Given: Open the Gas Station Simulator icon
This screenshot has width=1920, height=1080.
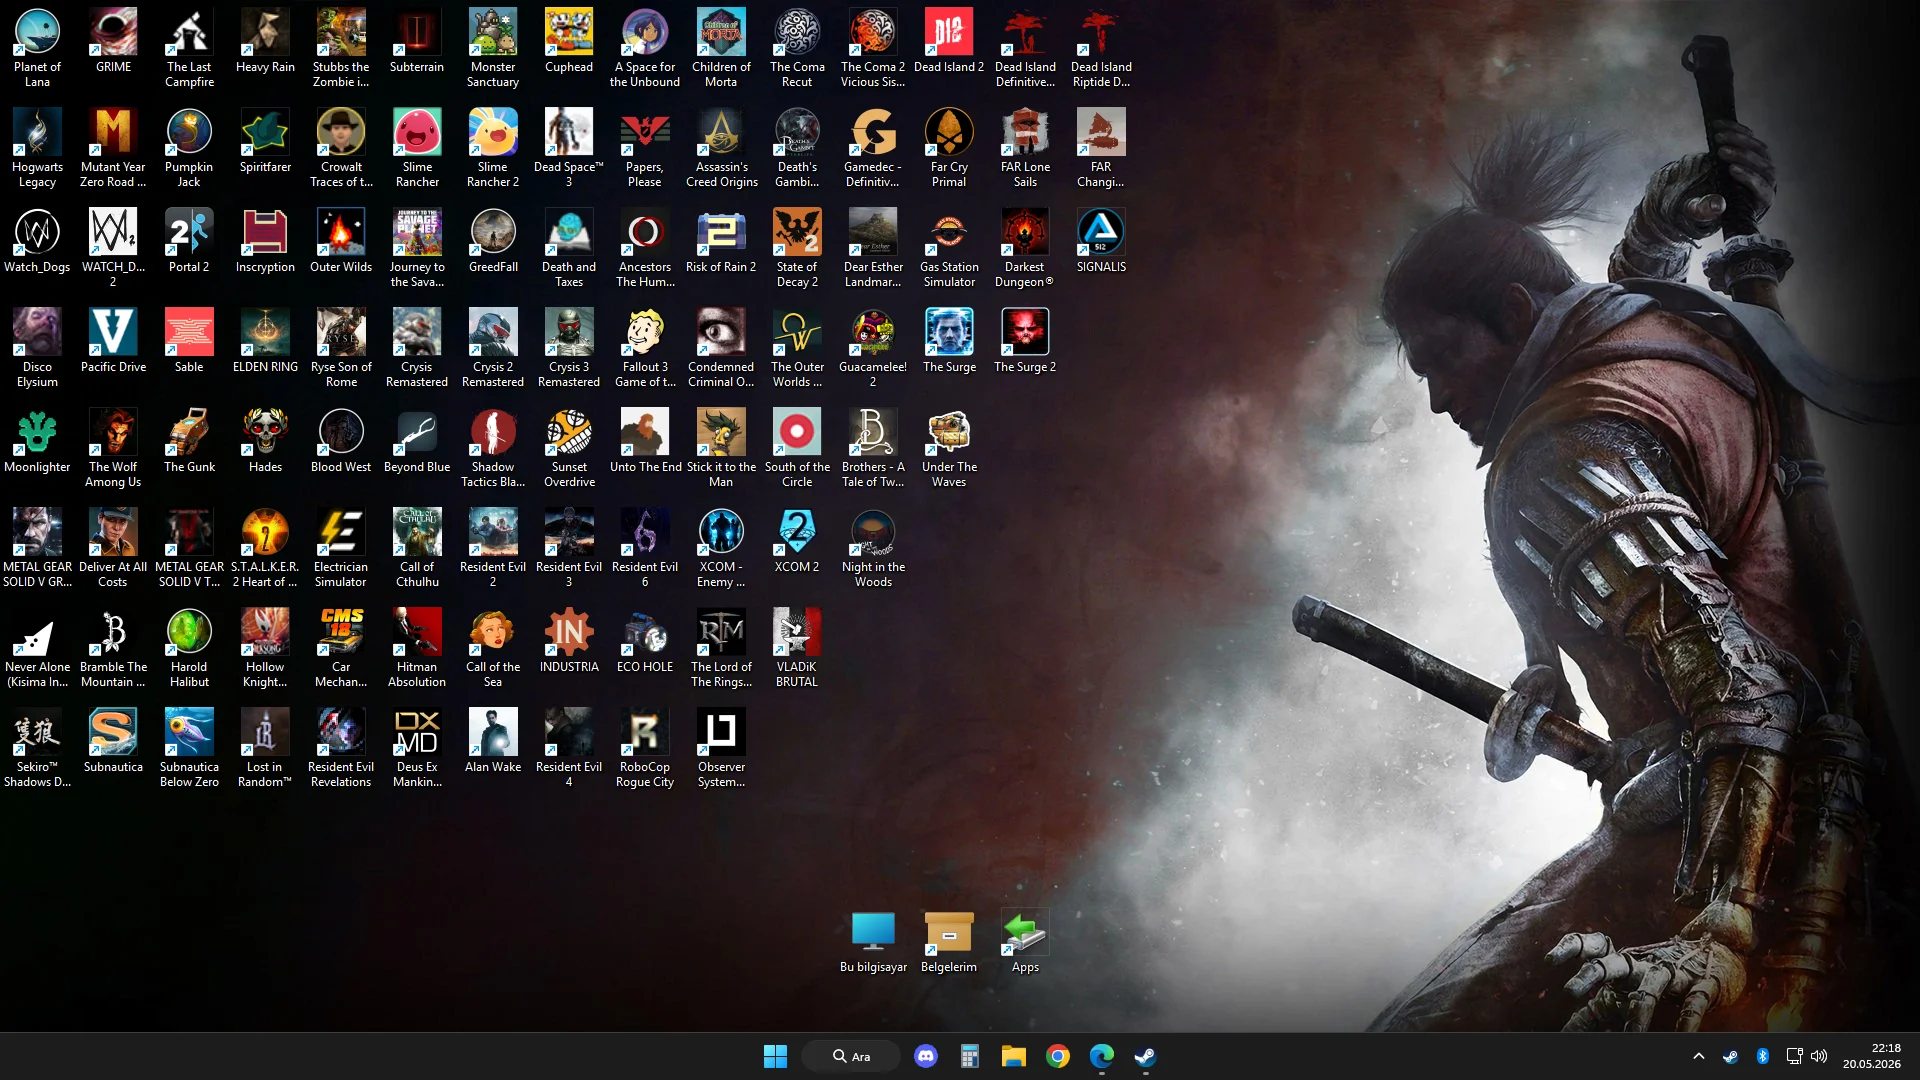Looking at the screenshot, I should point(949,248).
